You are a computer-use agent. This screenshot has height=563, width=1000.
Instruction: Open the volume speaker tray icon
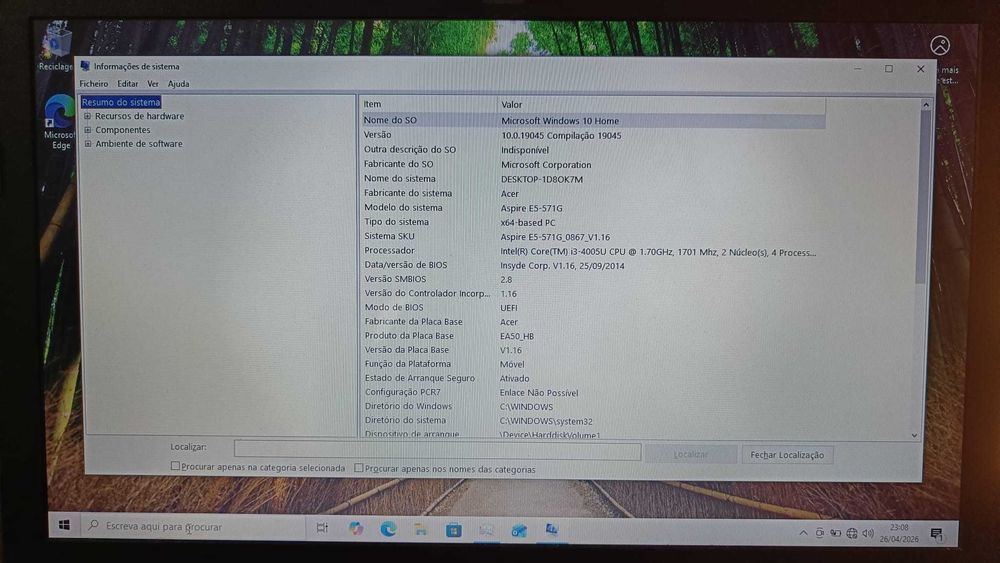pos(868,533)
